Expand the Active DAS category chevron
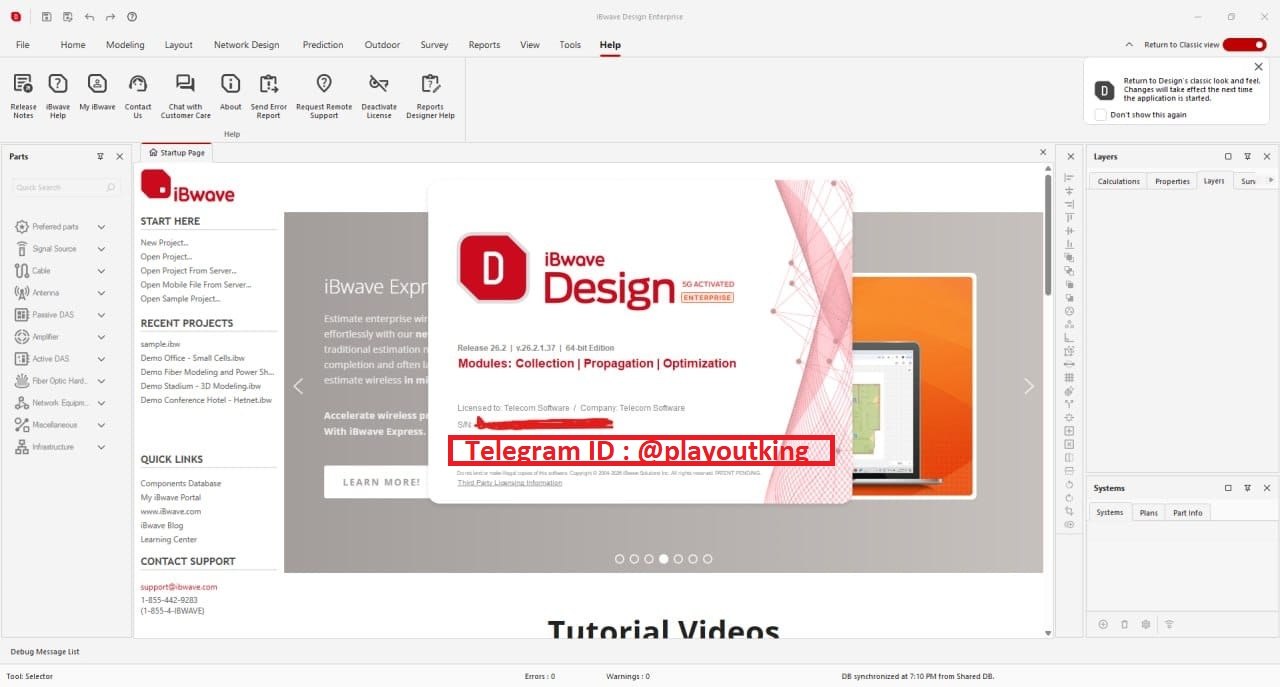Image resolution: width=1280 pixels, height=687 pixels. pyautogui.click(x=101, y=359)
